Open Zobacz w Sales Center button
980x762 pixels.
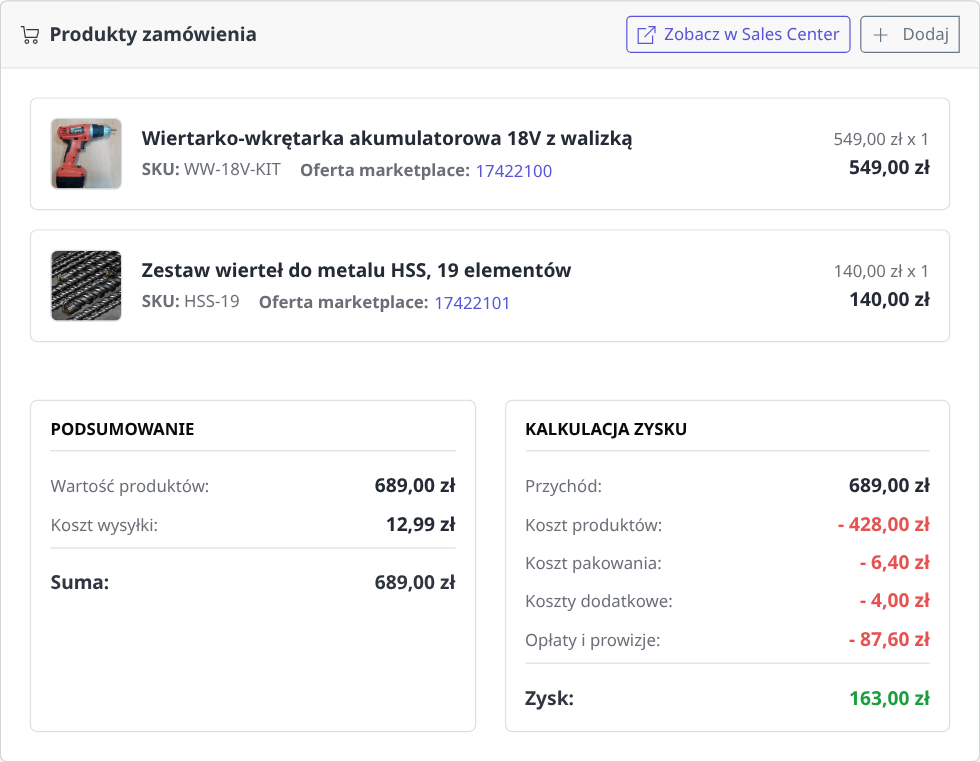(738, 34)
